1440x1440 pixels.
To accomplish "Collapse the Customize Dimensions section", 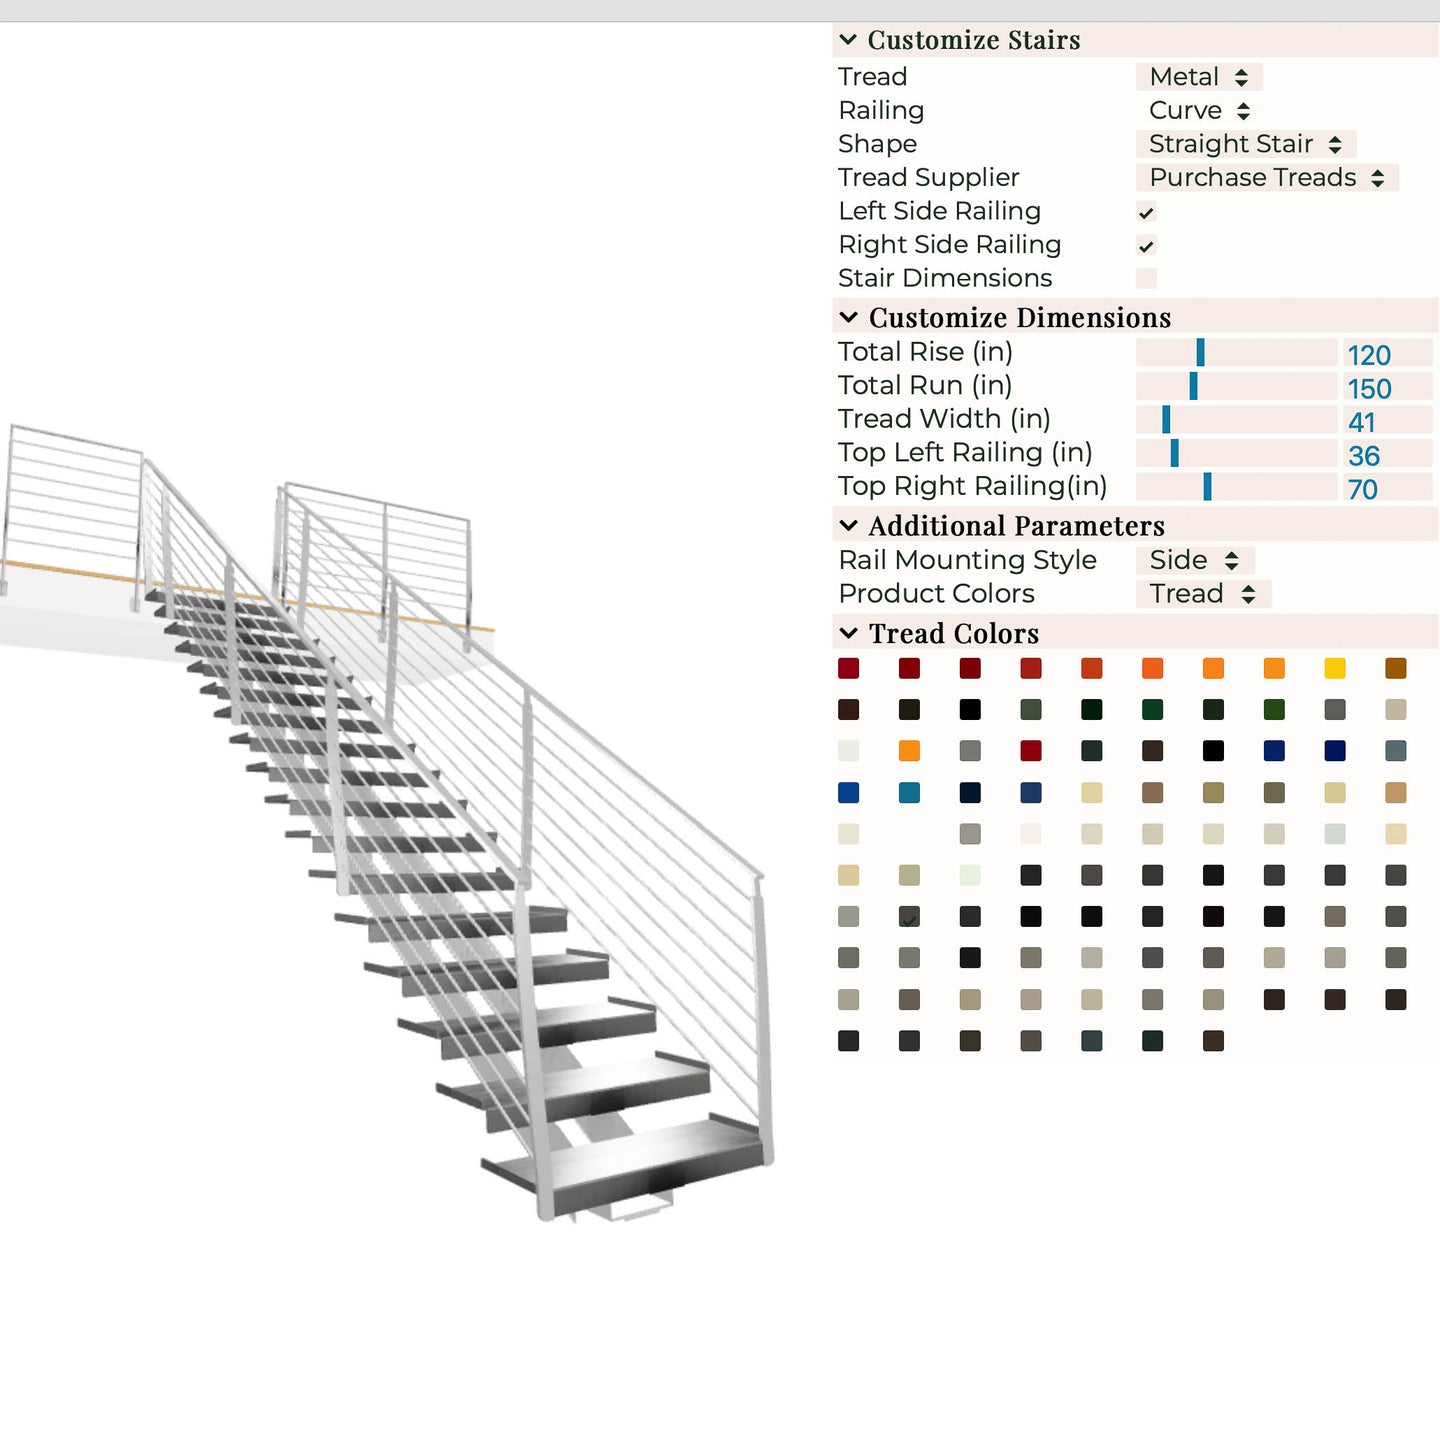I will click(849, 318).
